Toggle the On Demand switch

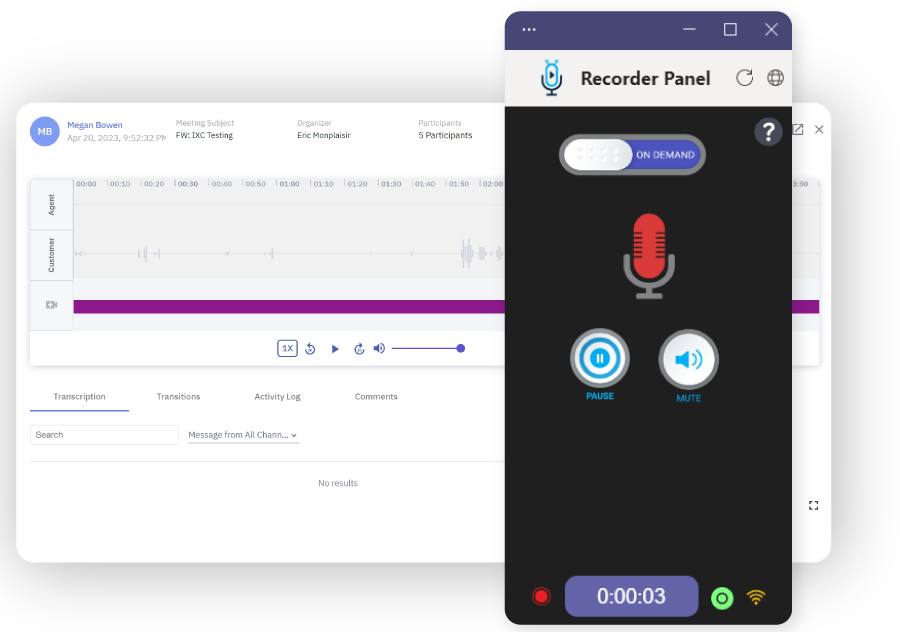tap(632, 154)
